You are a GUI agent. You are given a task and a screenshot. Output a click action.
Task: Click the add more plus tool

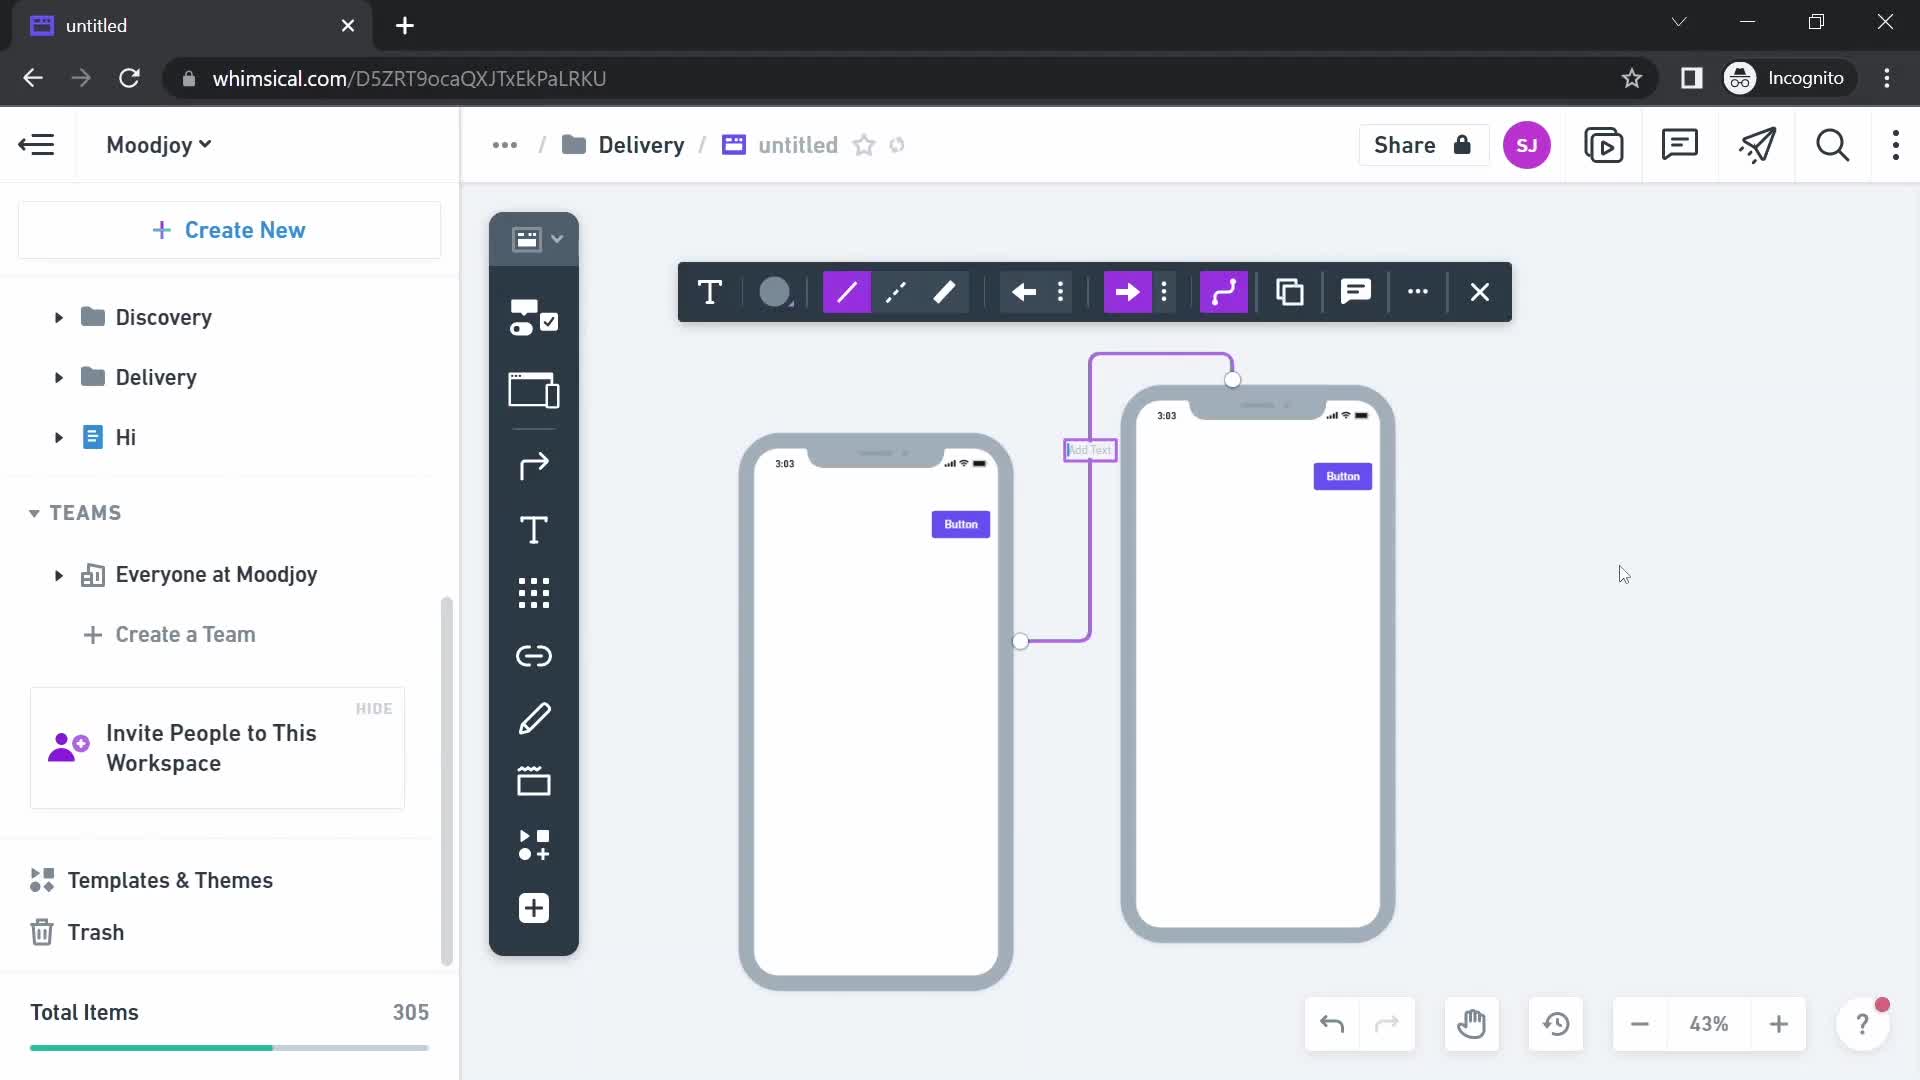534,908
